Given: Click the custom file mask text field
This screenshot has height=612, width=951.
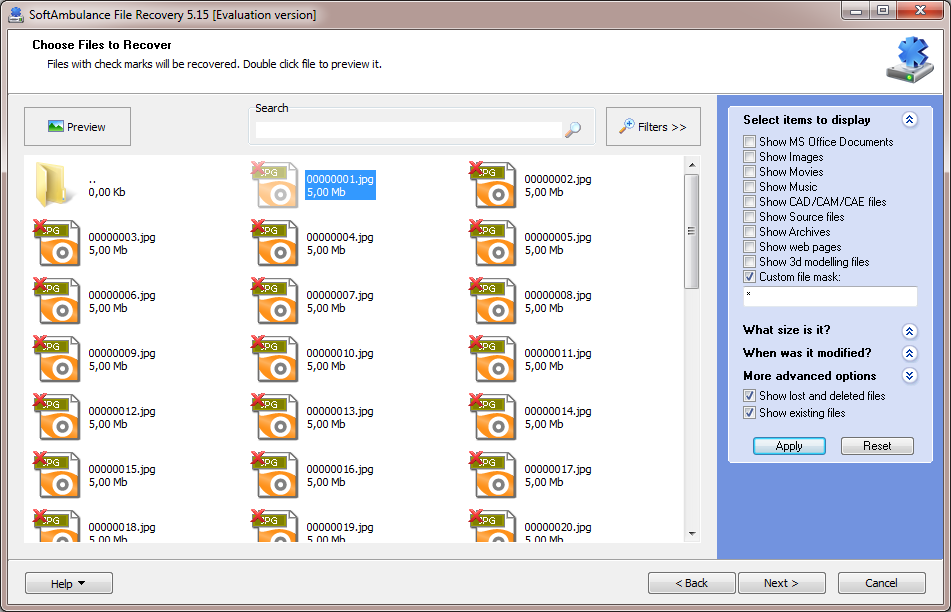Looking at the screenshot, I should tap(830, 297).
